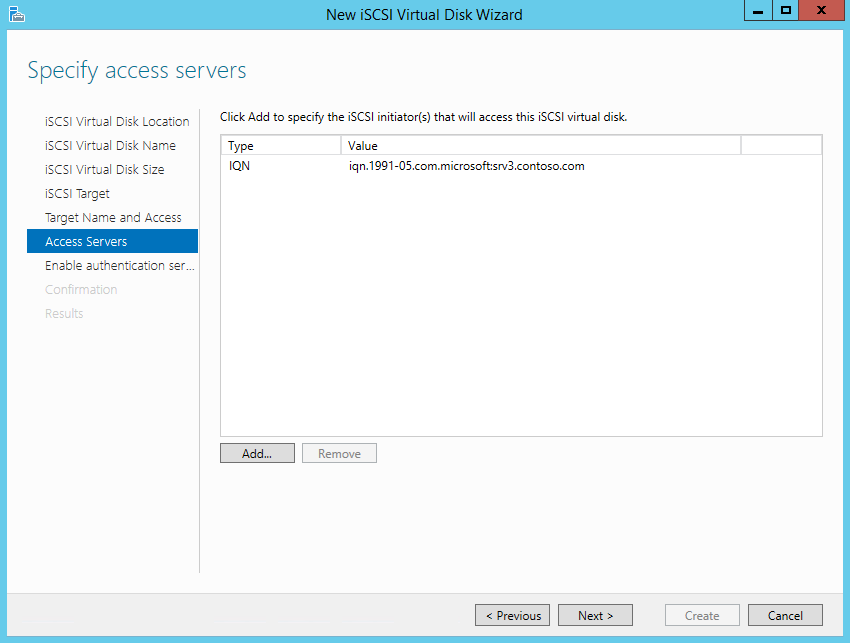Click Add... to specify an initiator

[257, 454]
